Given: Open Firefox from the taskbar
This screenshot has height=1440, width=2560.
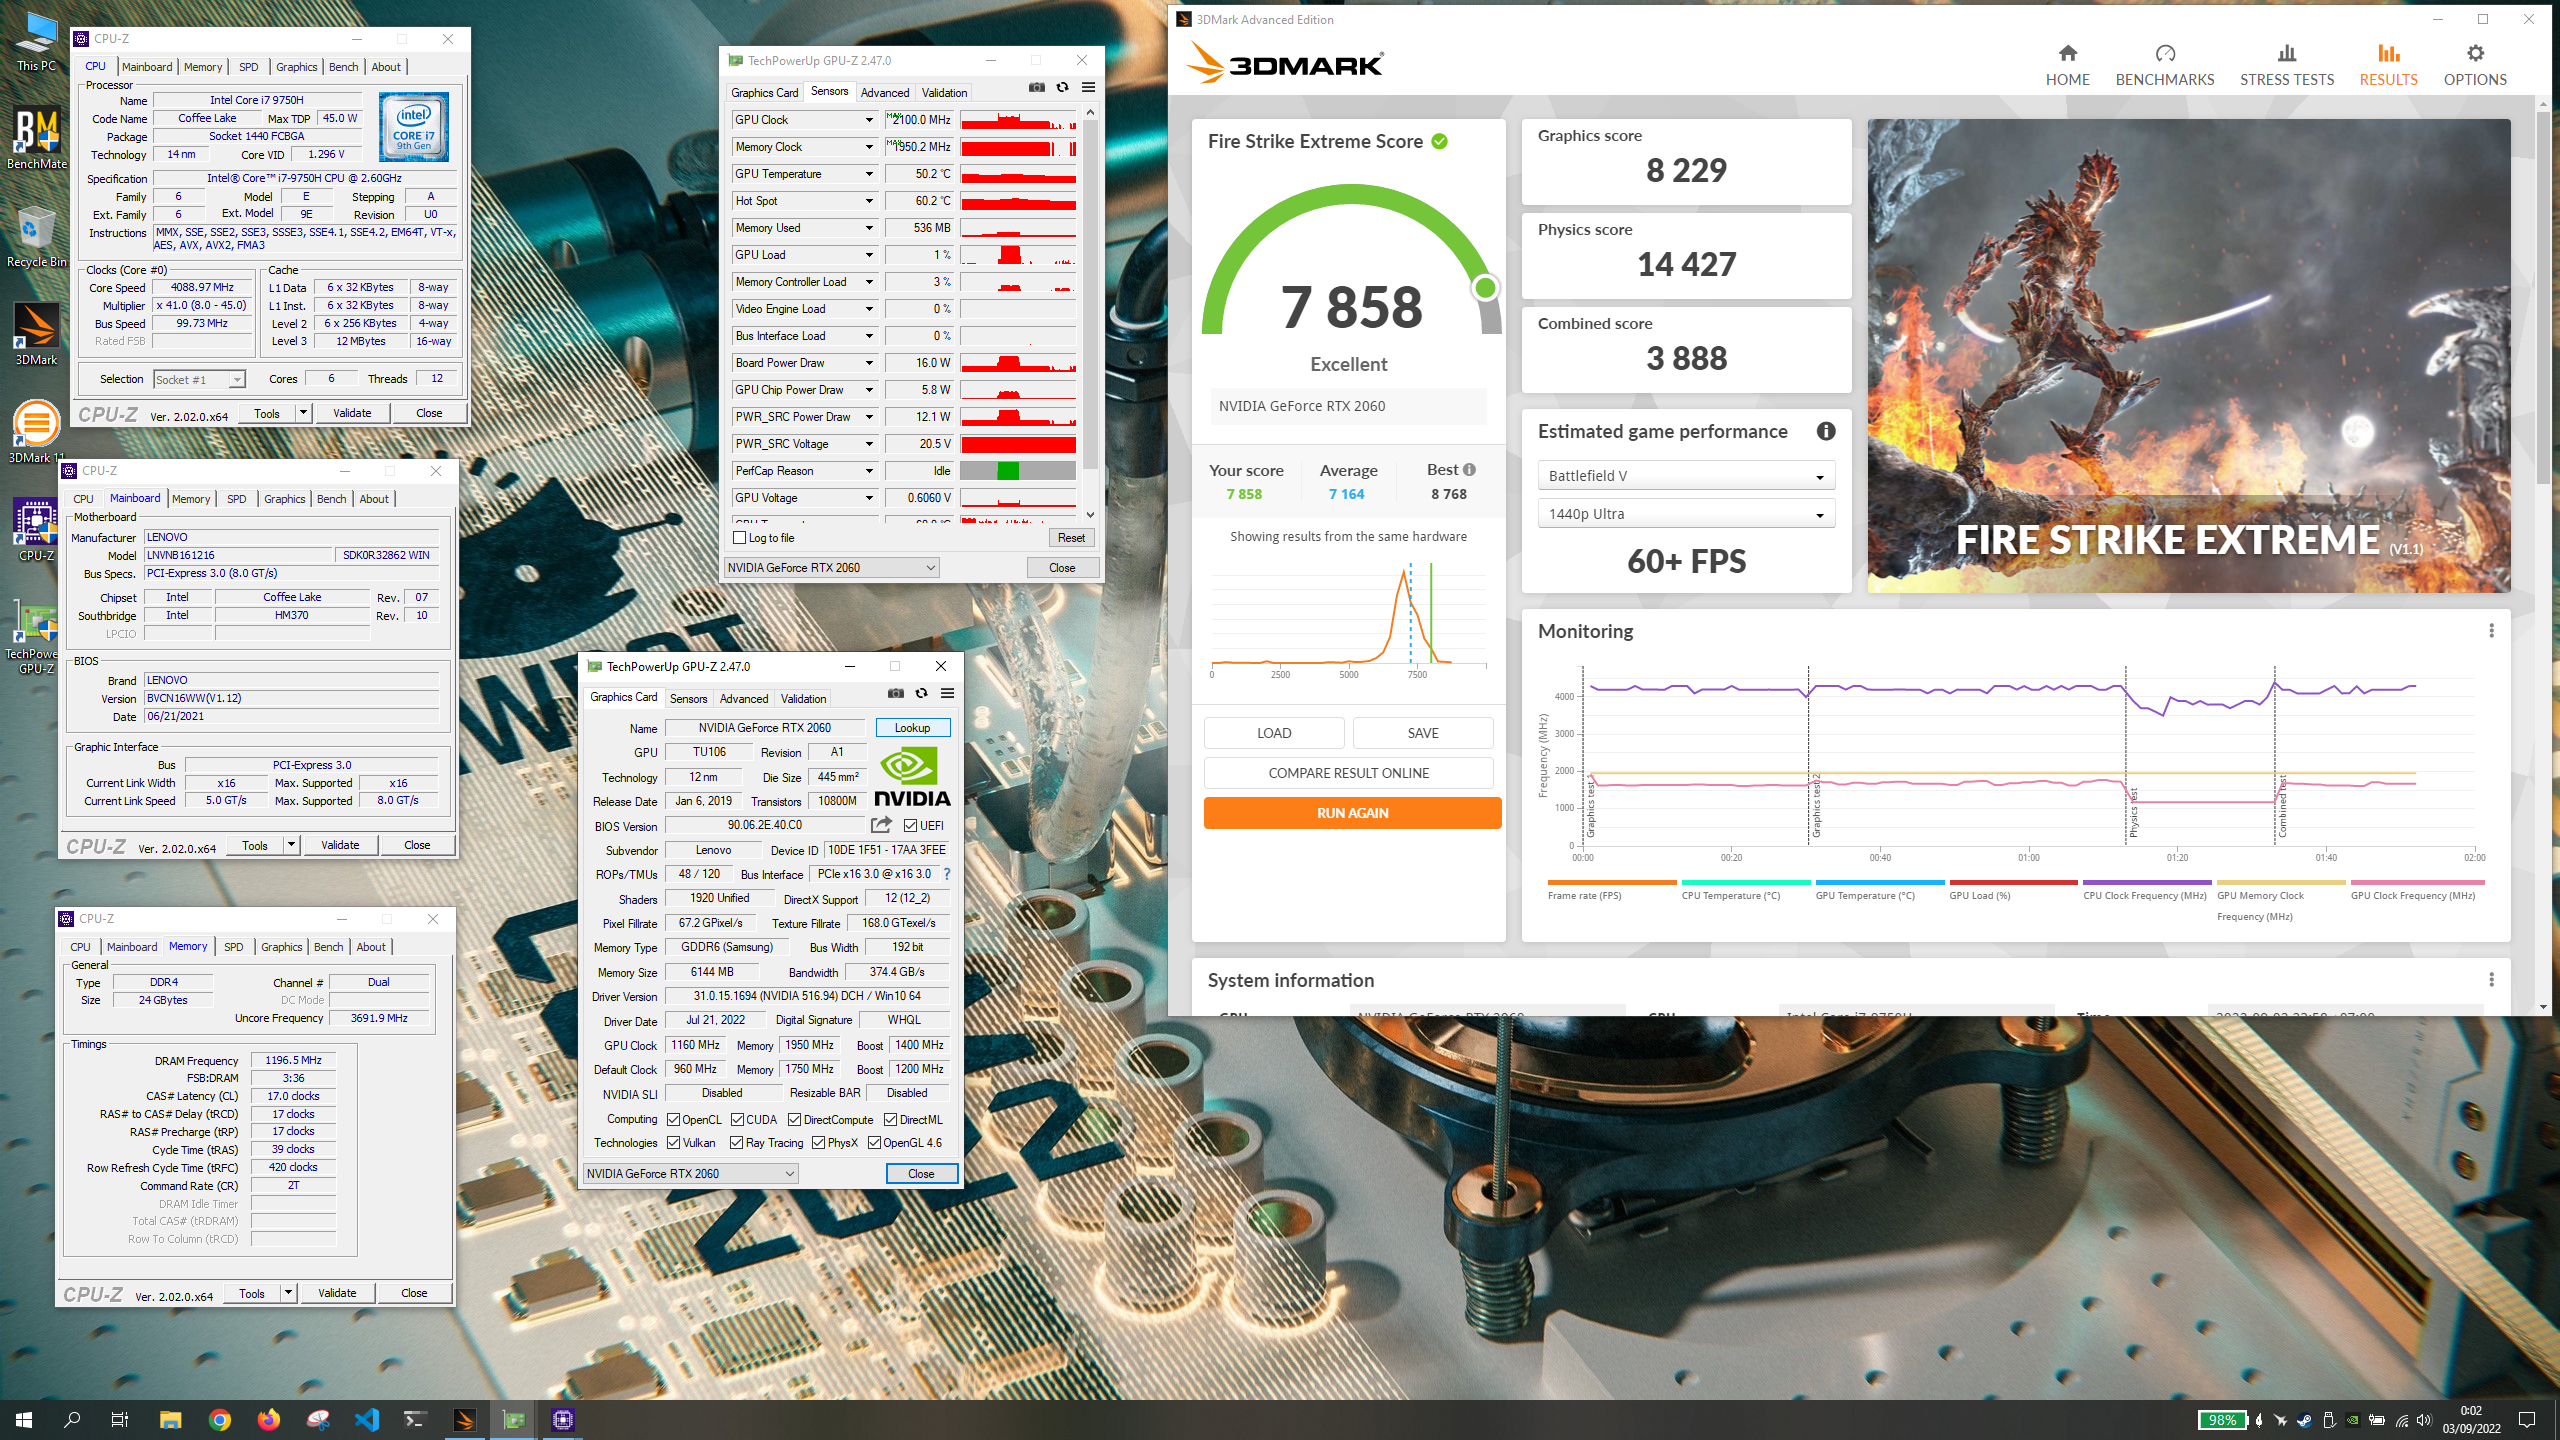Looking at the screenshot, I should [268, 1420].
